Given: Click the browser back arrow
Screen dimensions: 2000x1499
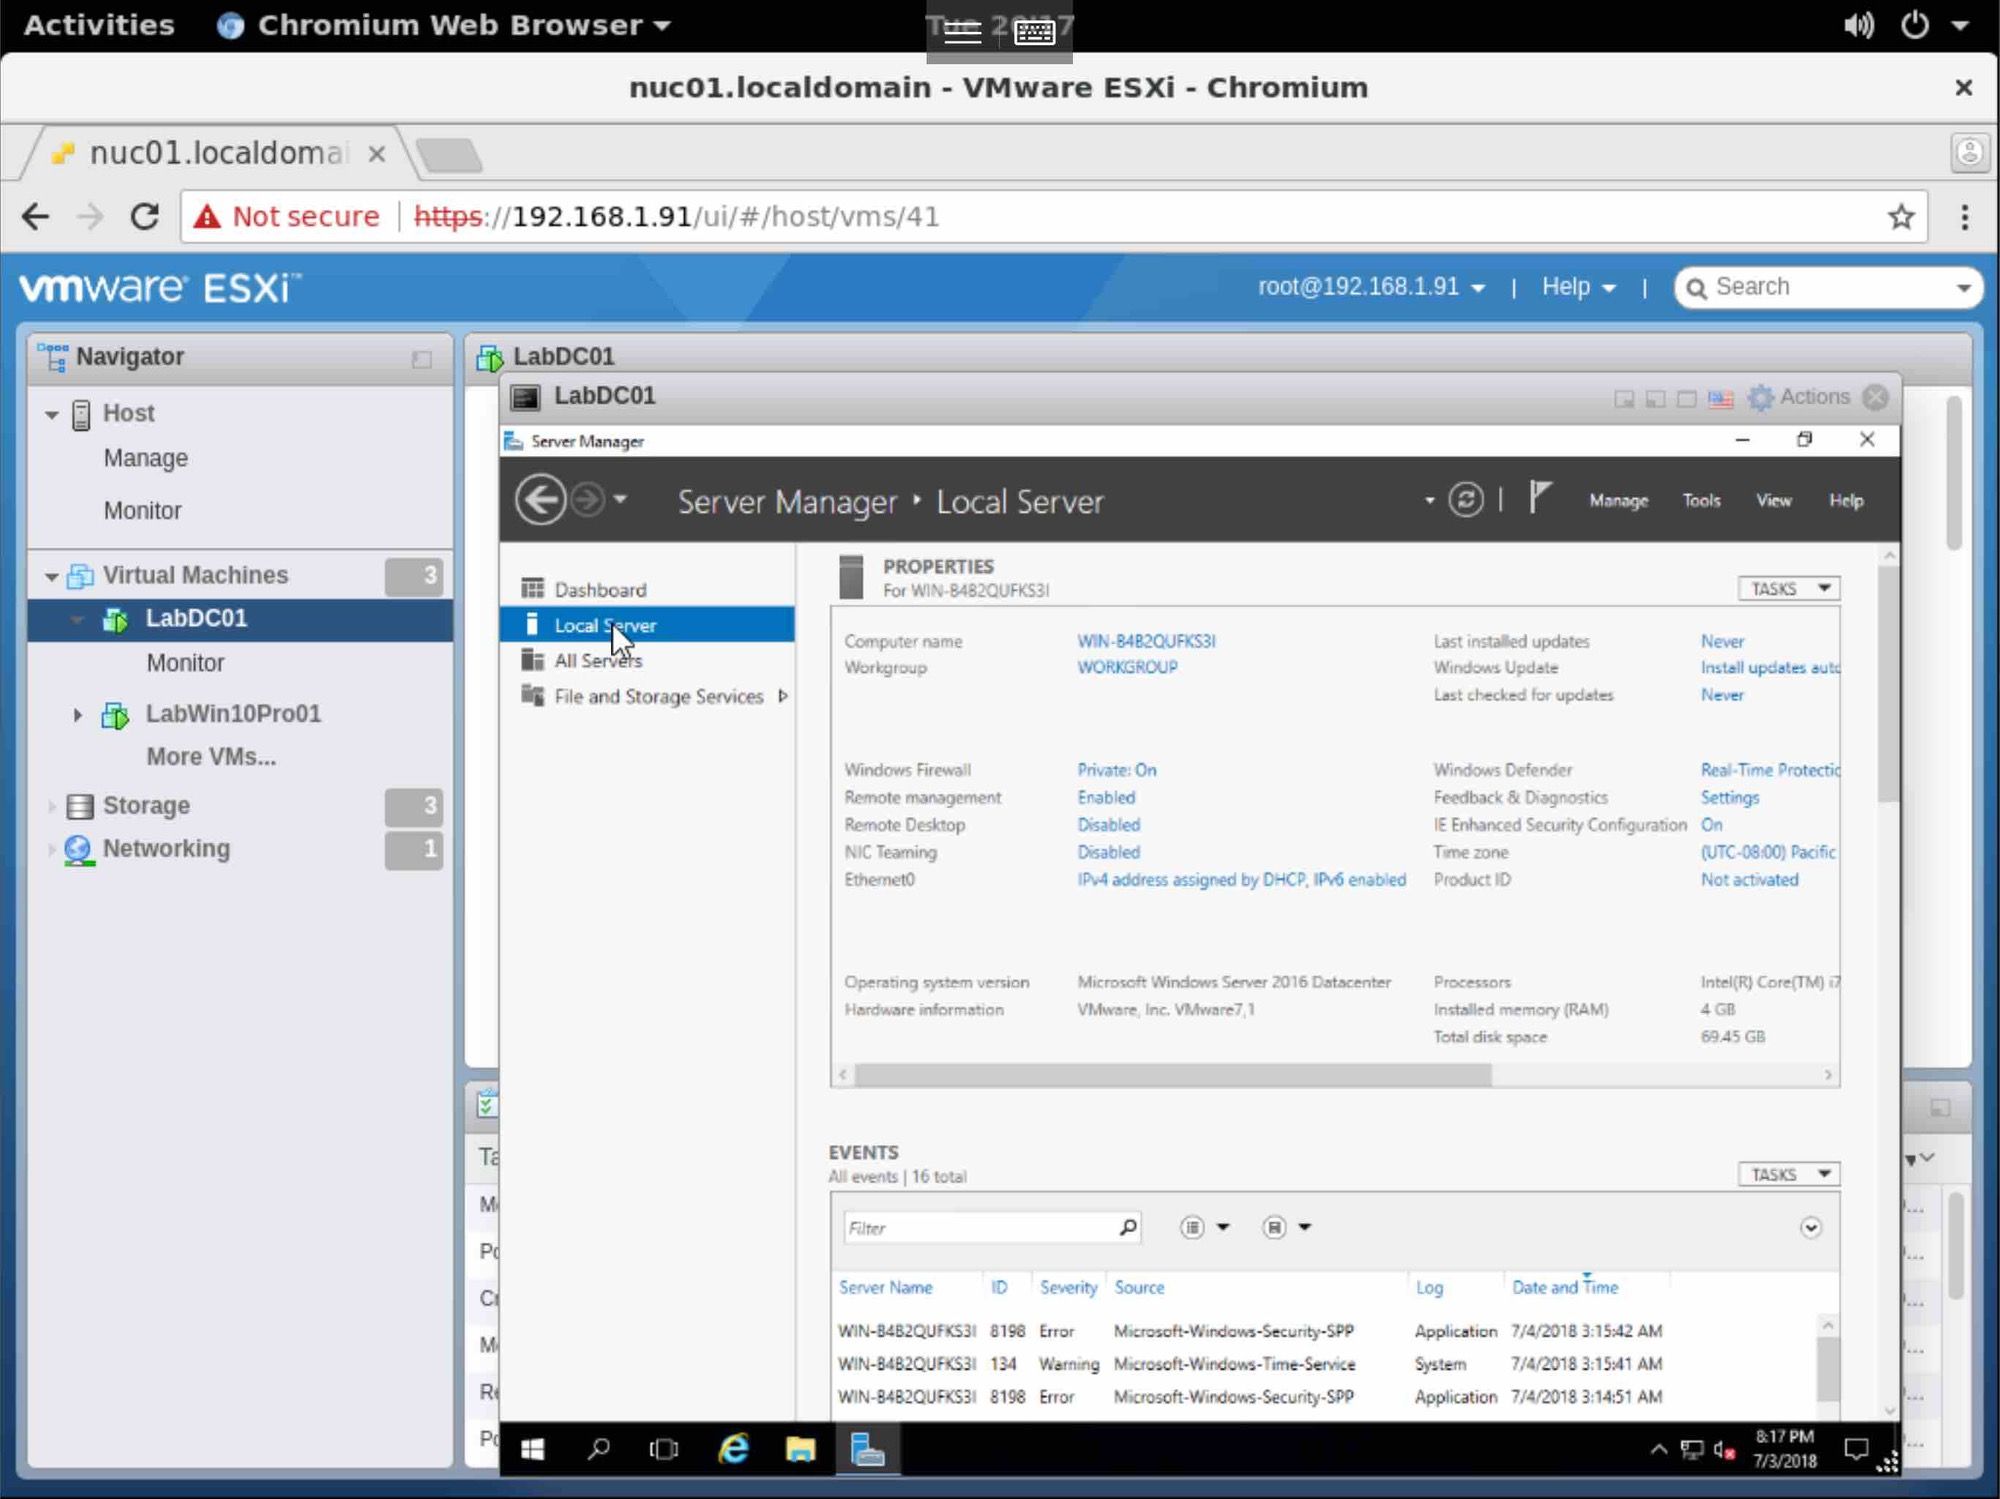Looking at the screenshot, I should [36, 216].
